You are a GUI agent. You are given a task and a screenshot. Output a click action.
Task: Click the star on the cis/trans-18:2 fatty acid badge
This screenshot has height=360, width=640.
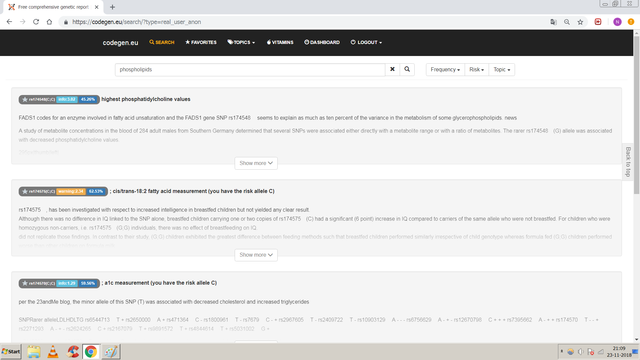click(24, 191)
